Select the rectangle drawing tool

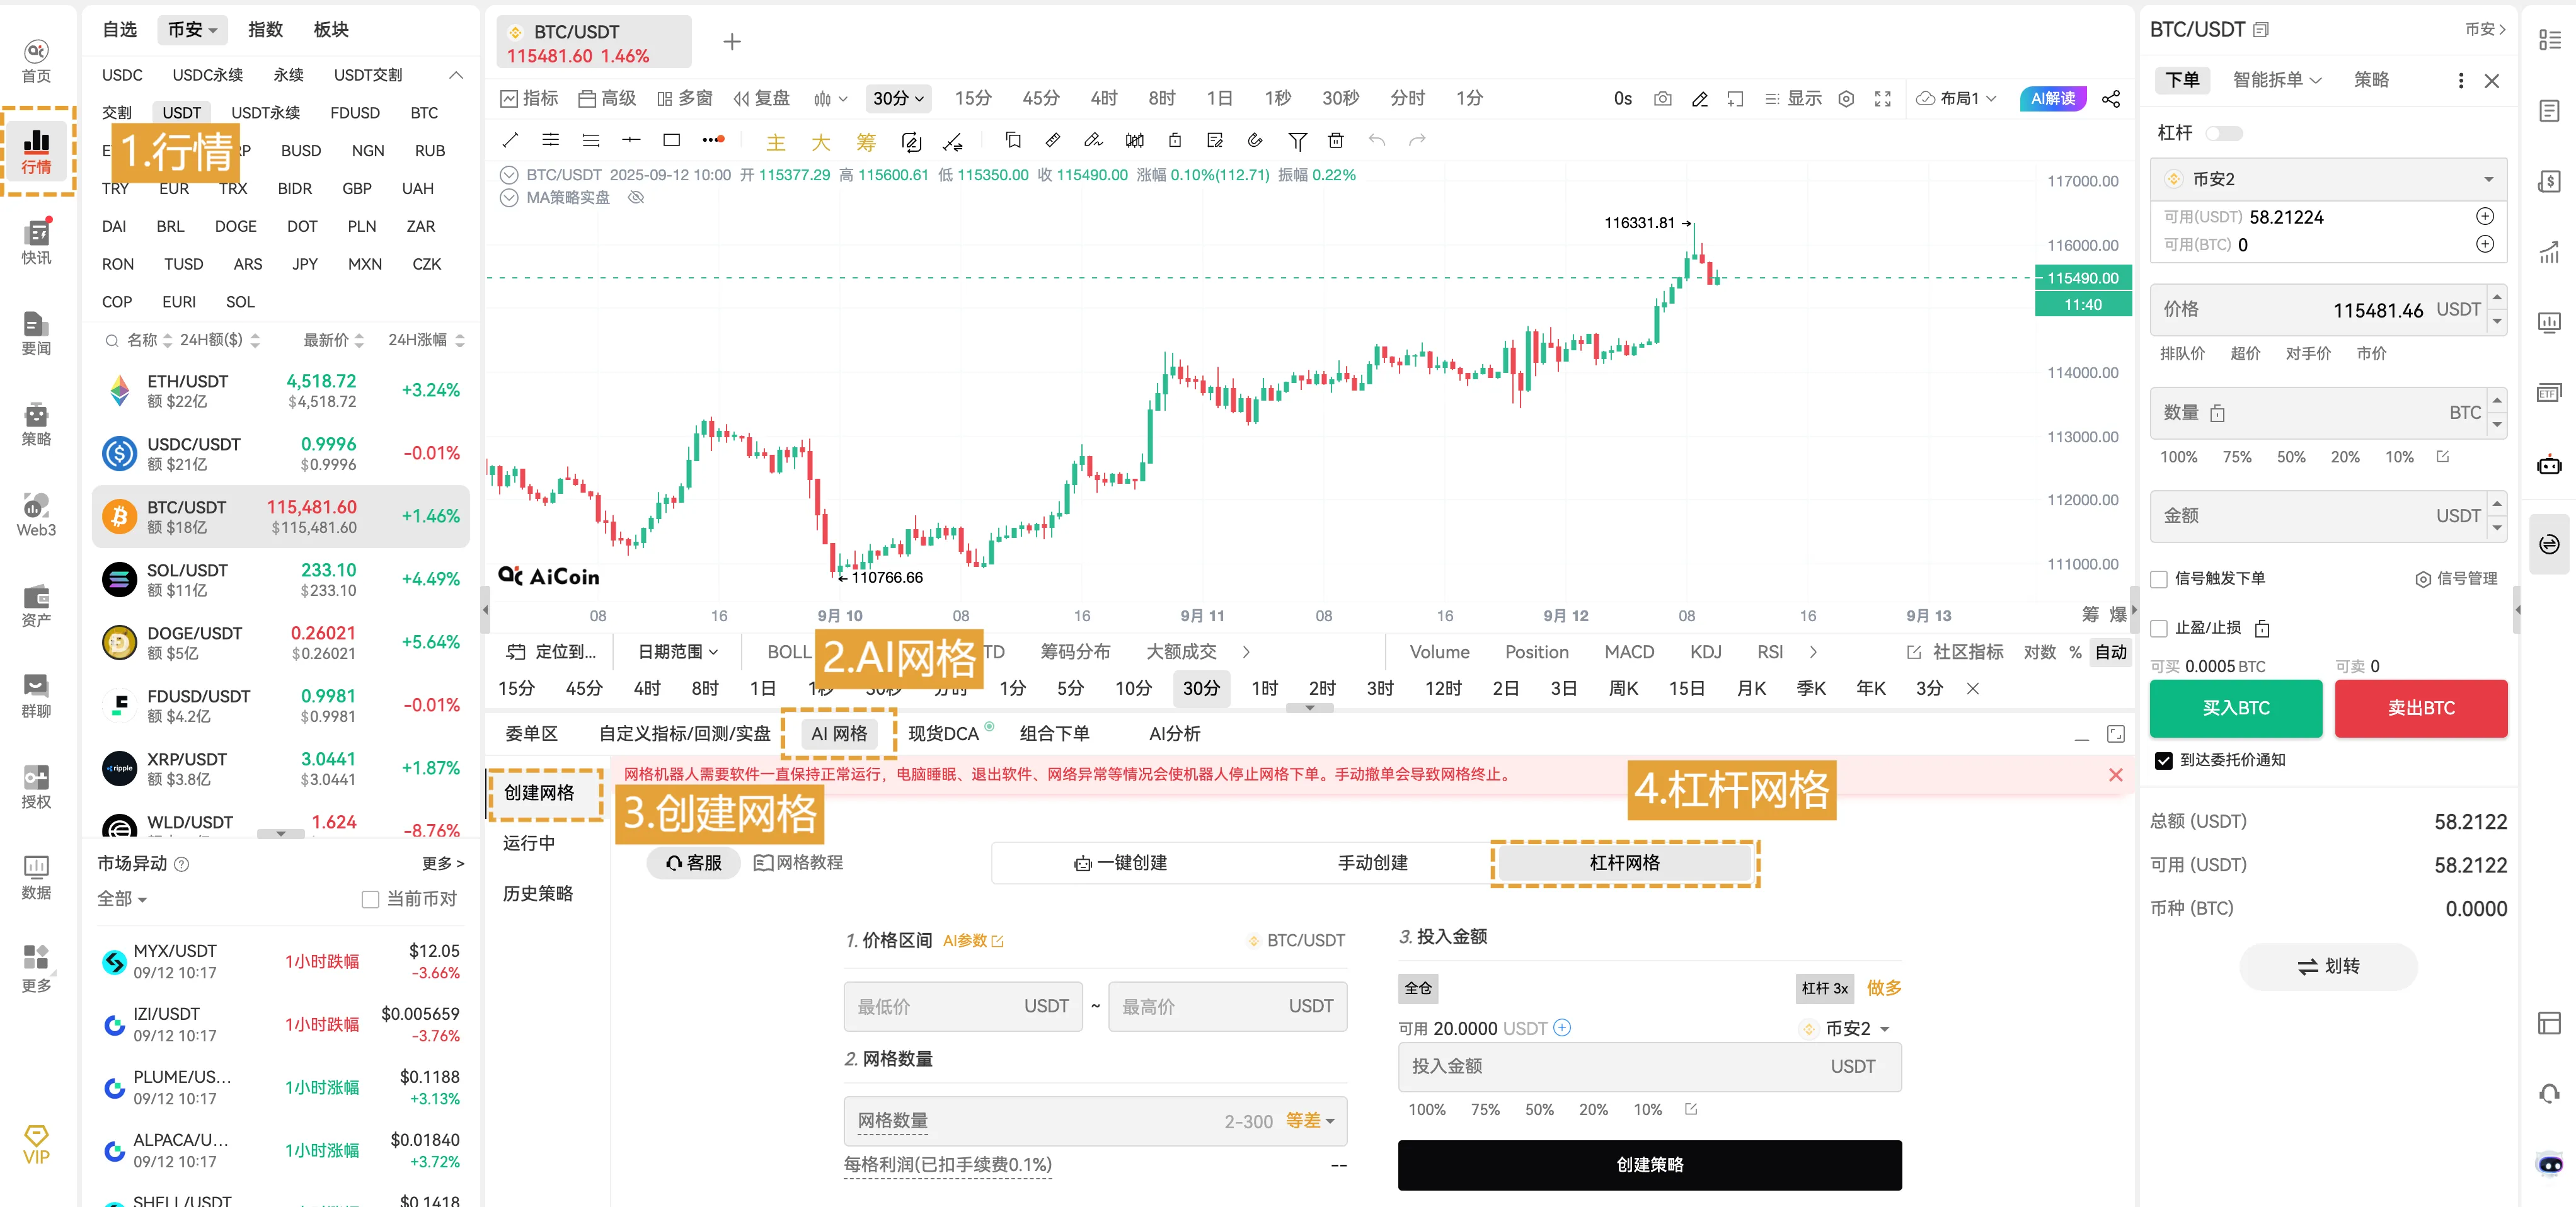click(672, 140)
